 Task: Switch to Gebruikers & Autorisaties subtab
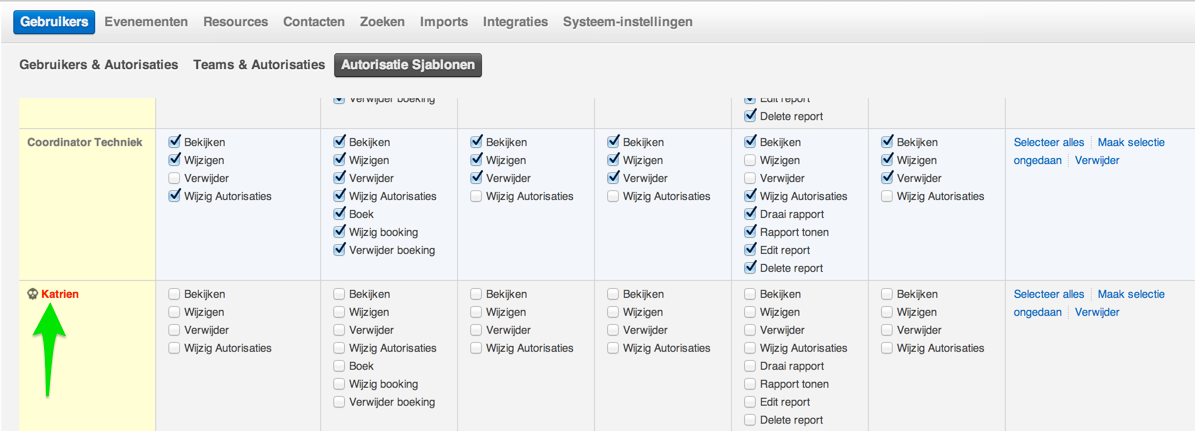click(99, 64)
